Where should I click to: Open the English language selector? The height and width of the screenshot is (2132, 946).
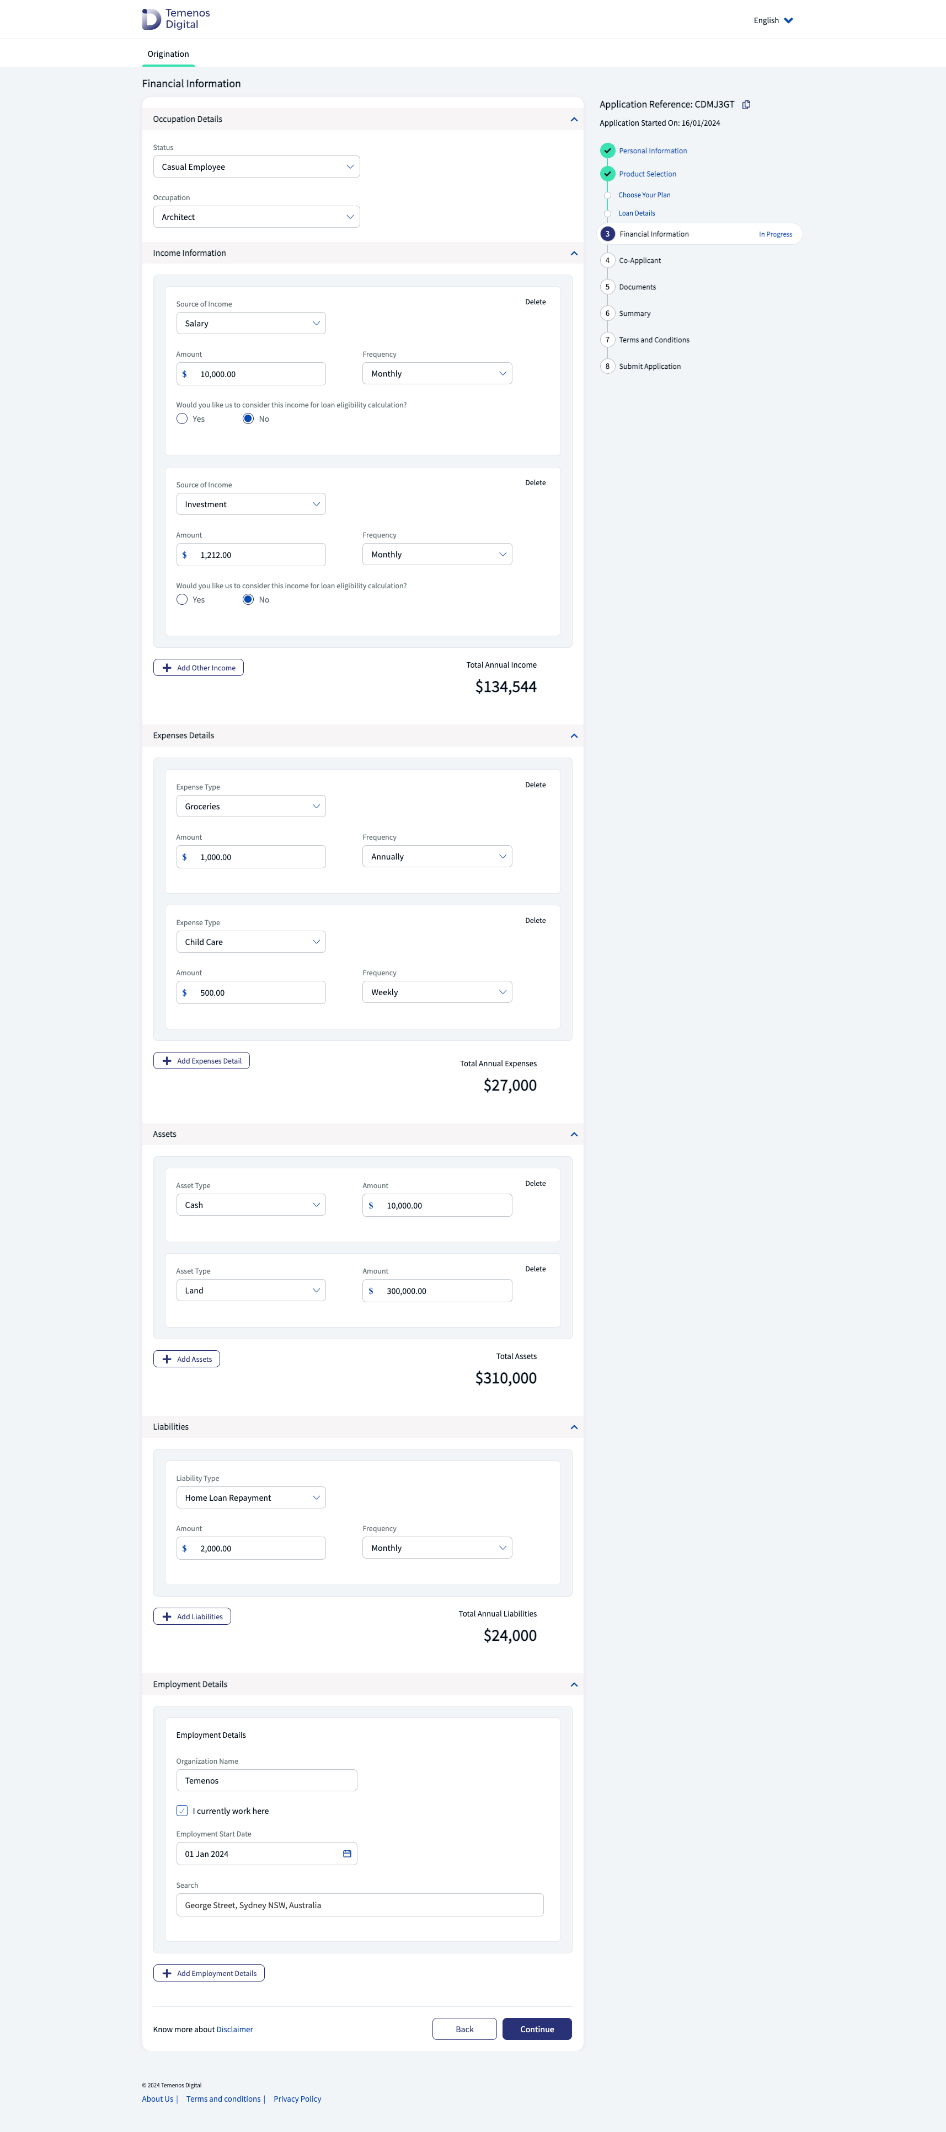773,20
